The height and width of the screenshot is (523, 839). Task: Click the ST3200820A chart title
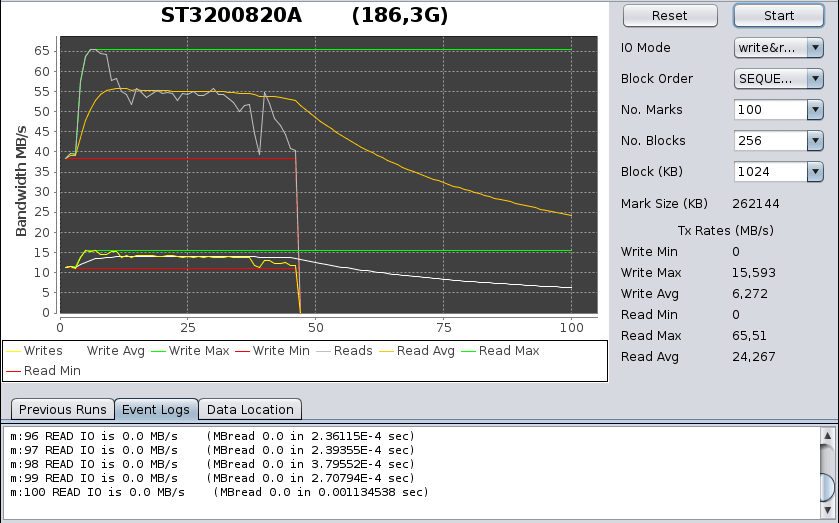click(x=231, y=16)
